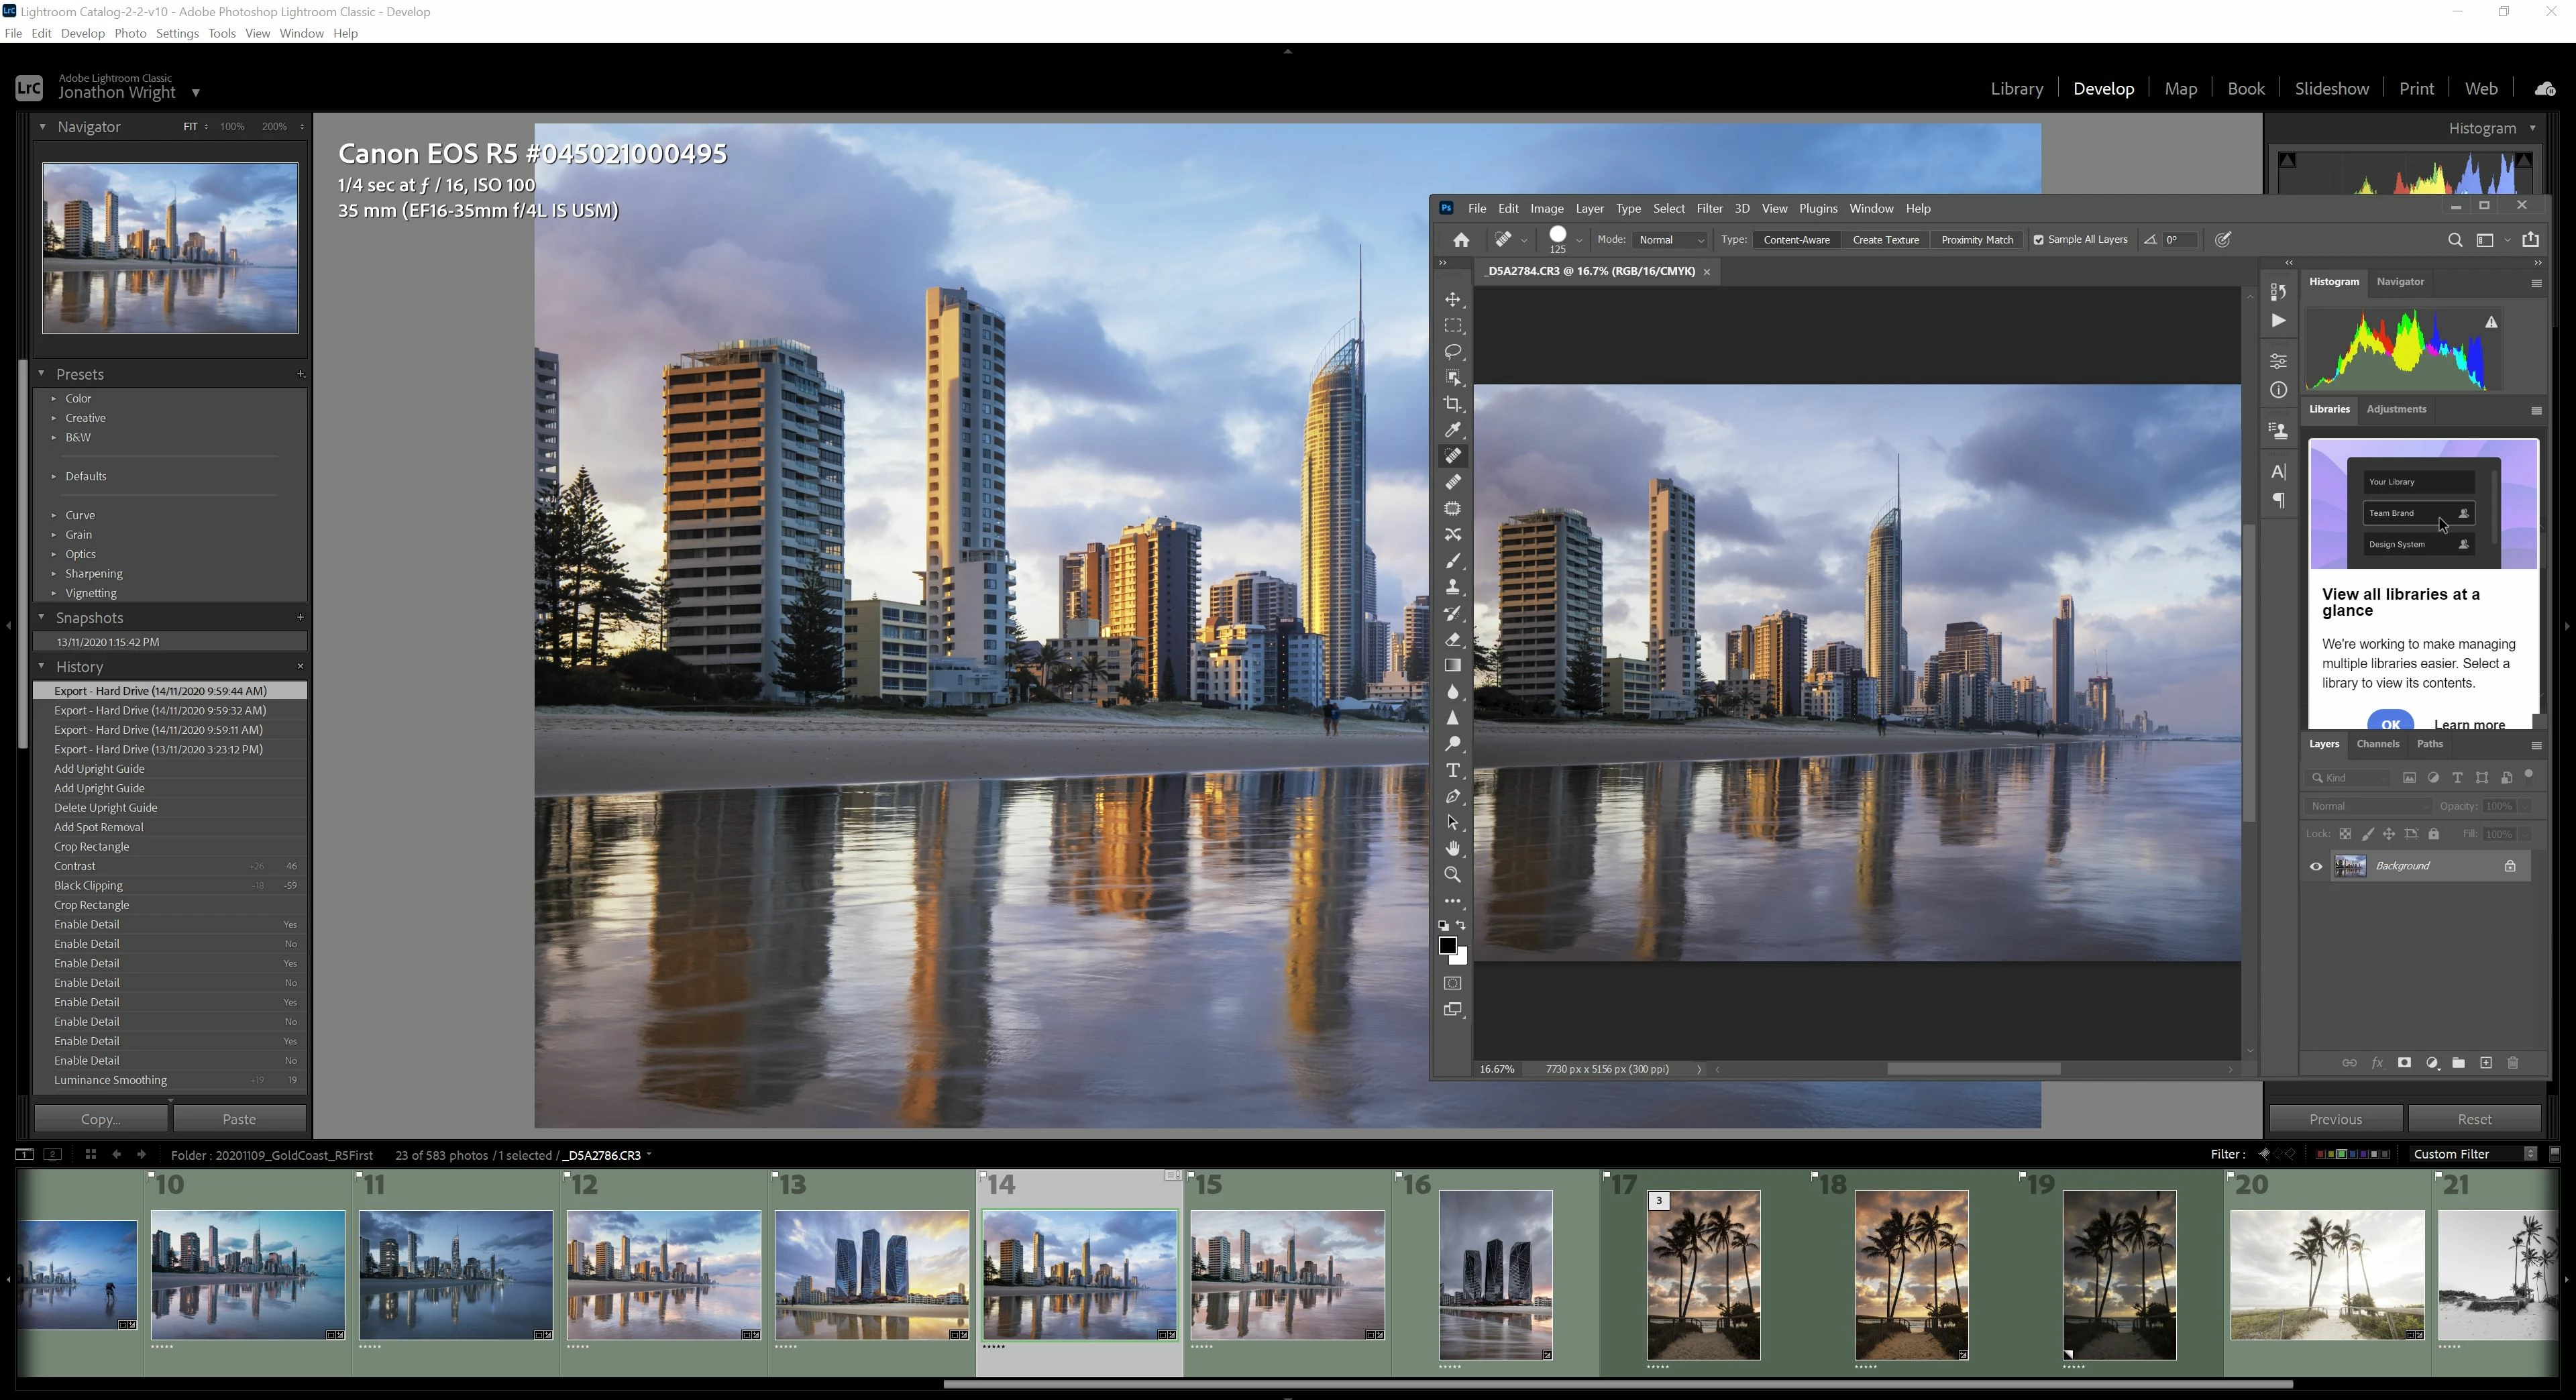Pick the Hand tool
The image size is (2576, 1400).
click(1453, 849)
